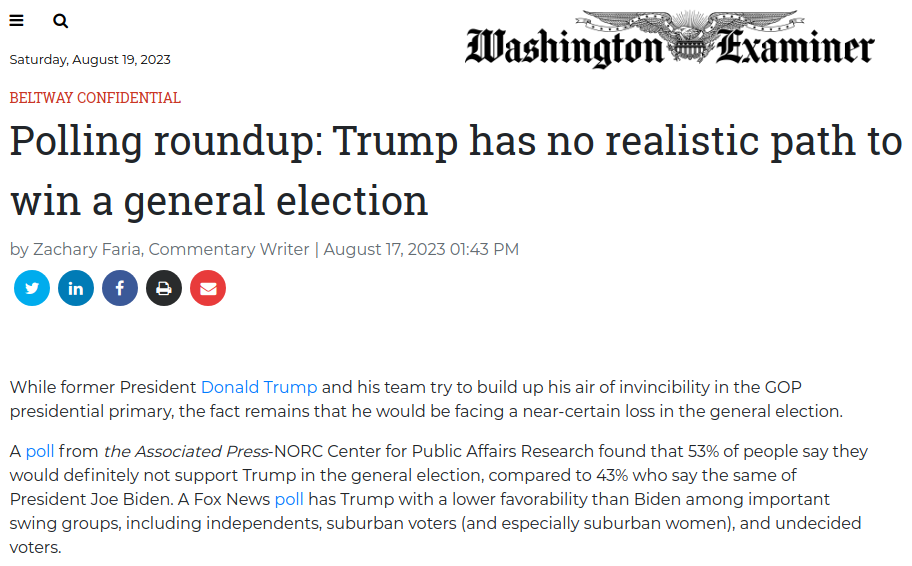
Task: Click the August 17, 2023 publish timestamp
Action: 421,250
